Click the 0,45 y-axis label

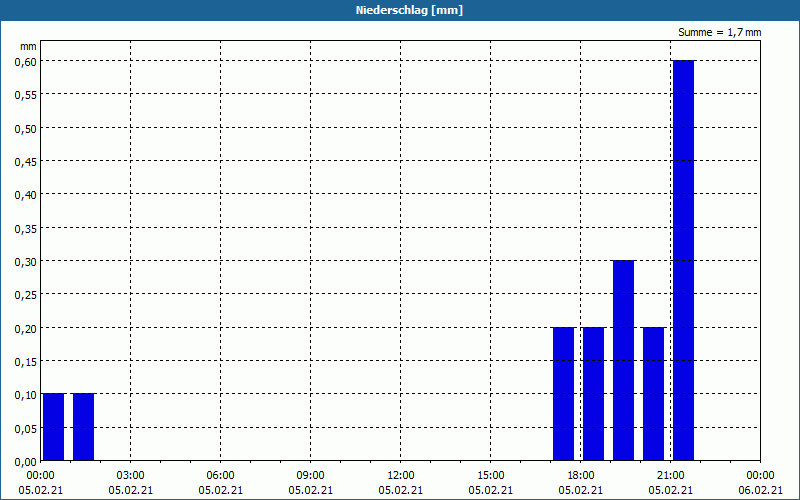pos(26,161)
